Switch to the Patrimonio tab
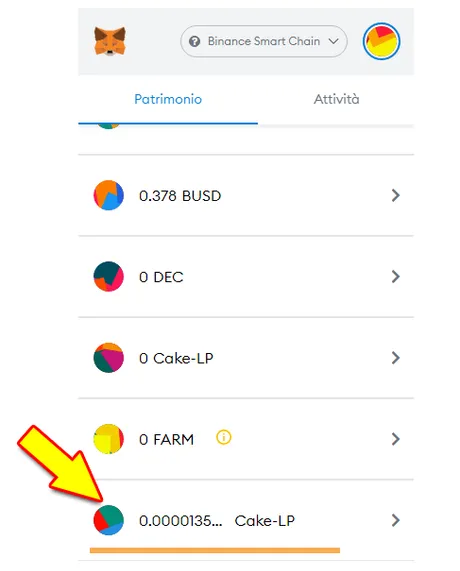 point(168,99)
